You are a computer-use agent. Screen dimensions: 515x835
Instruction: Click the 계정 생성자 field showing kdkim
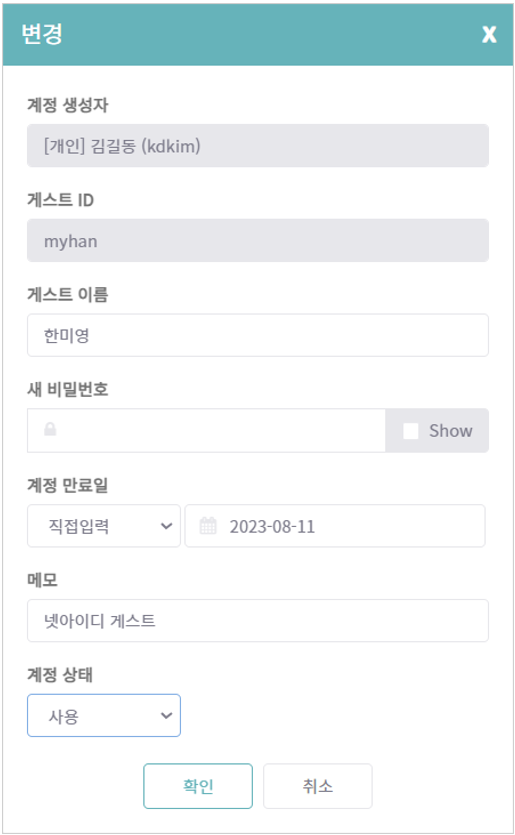coord(258,145)
